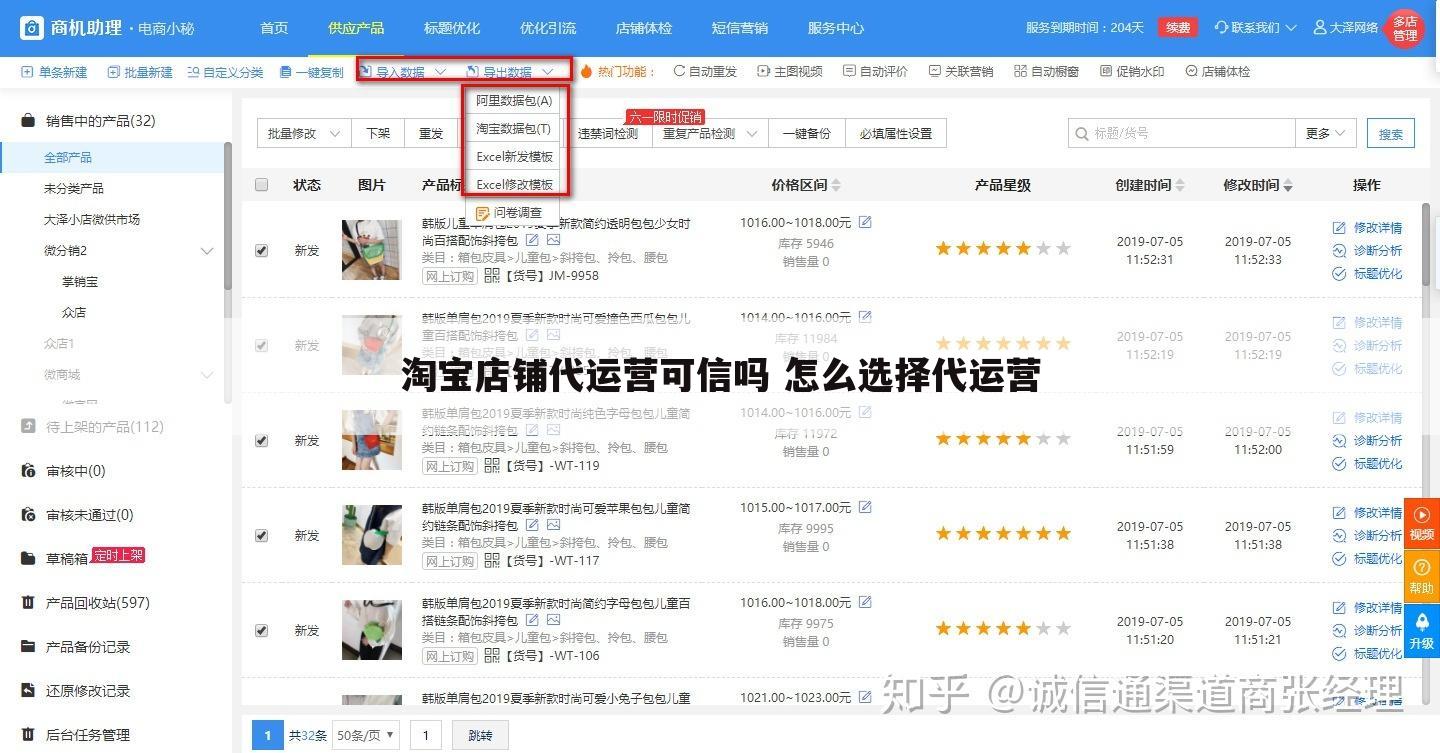Open the 批量修改 dropdown

coord(303,132)
